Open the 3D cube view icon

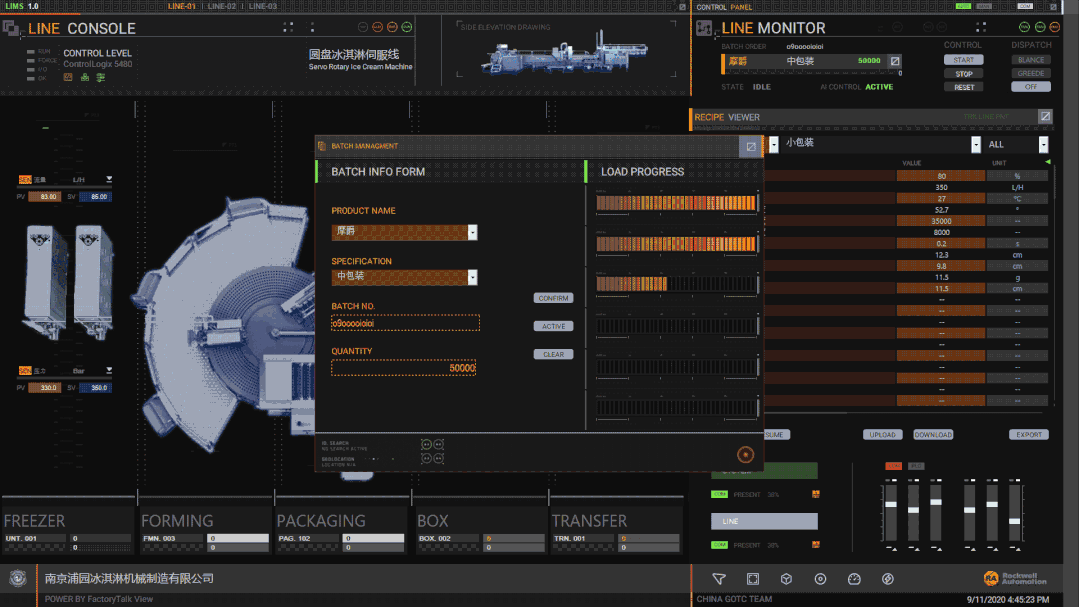pyautogui.click(x=787, y=579)
